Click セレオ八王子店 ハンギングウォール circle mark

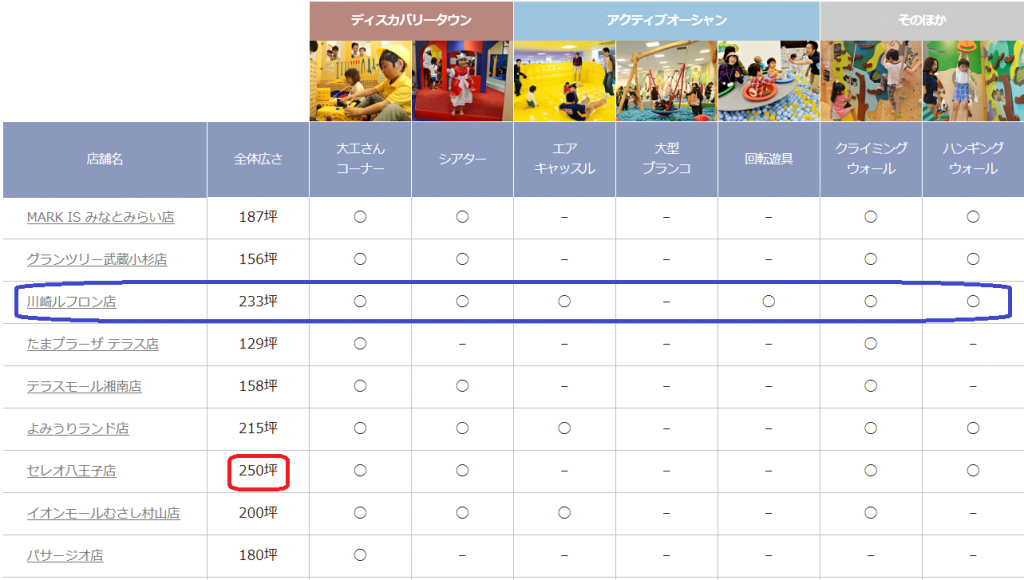click(x=973, y=470)
